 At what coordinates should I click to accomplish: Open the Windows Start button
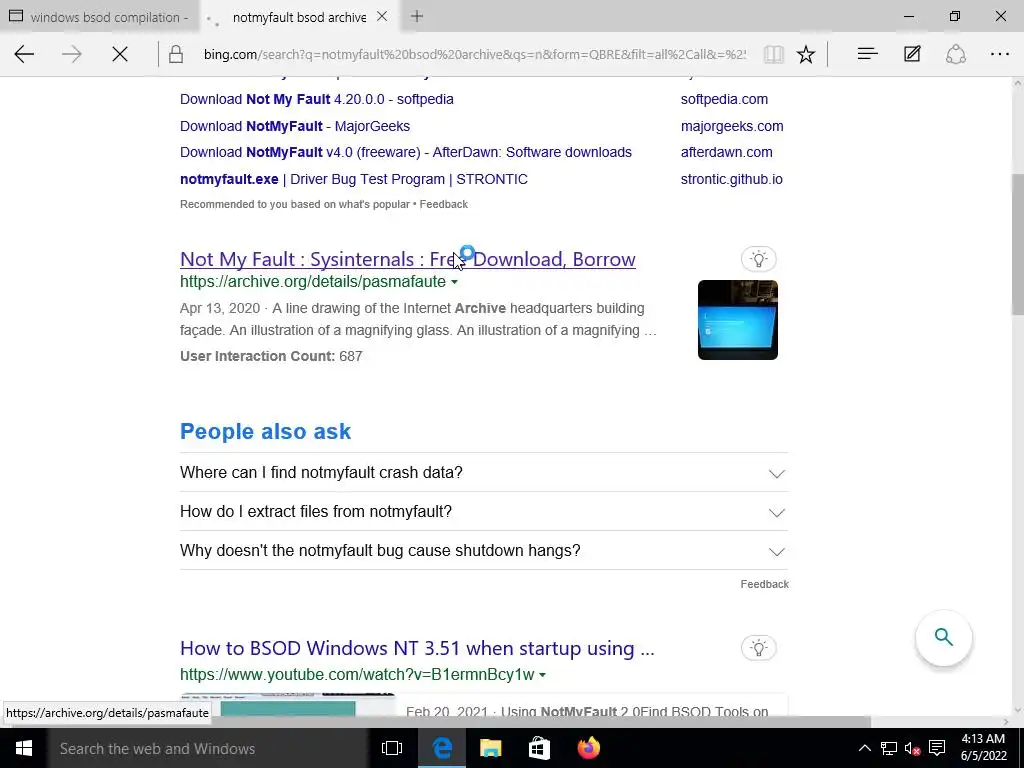tap(24, 748)
